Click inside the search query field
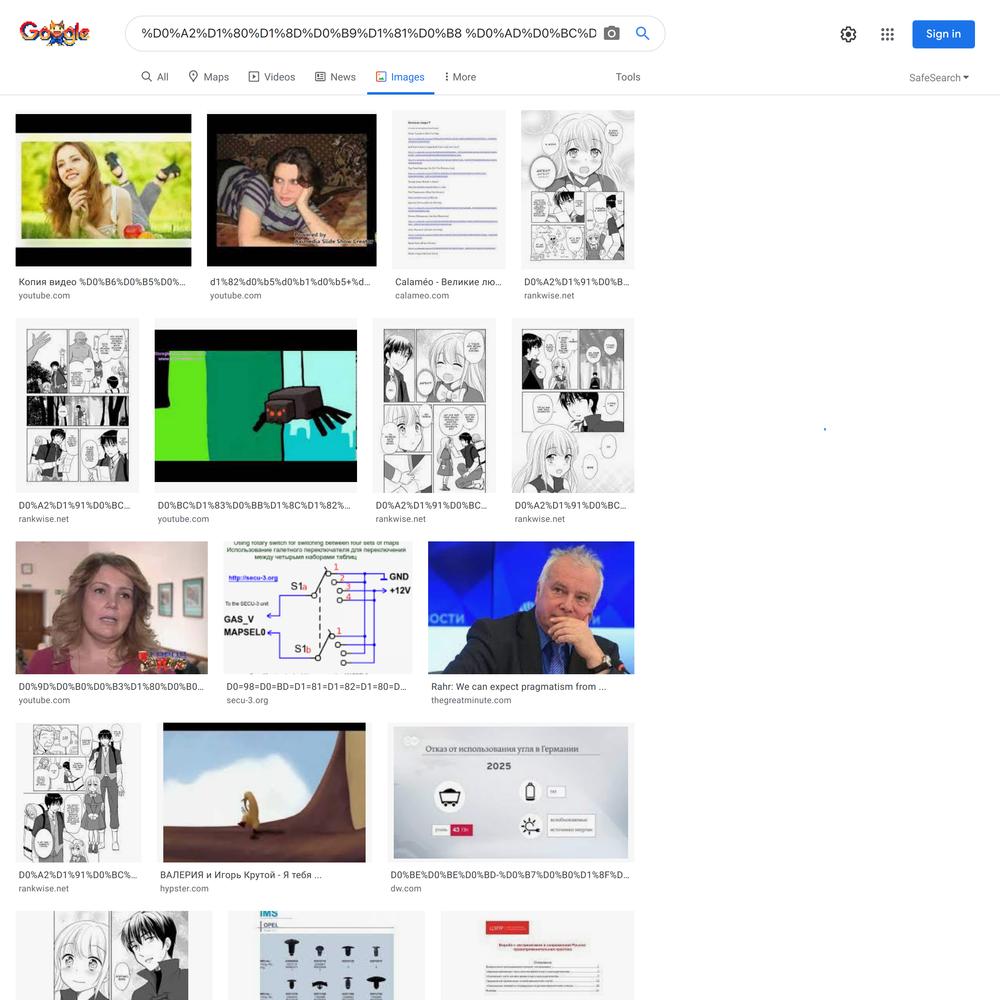This screenshot has height=1000, width=1000. [369, 33]
